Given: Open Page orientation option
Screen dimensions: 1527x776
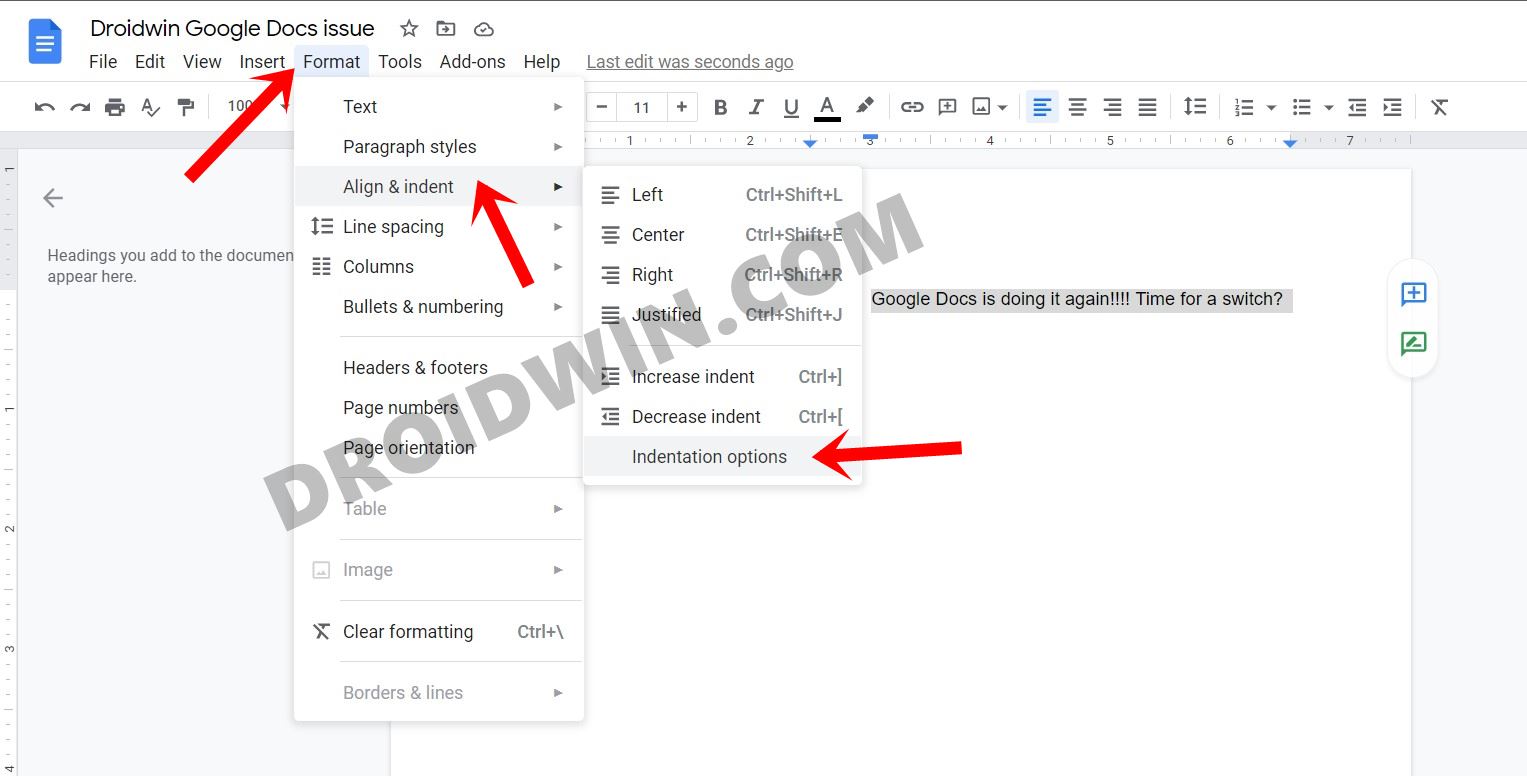Looking at the screenshot, I should click(439, 448).
